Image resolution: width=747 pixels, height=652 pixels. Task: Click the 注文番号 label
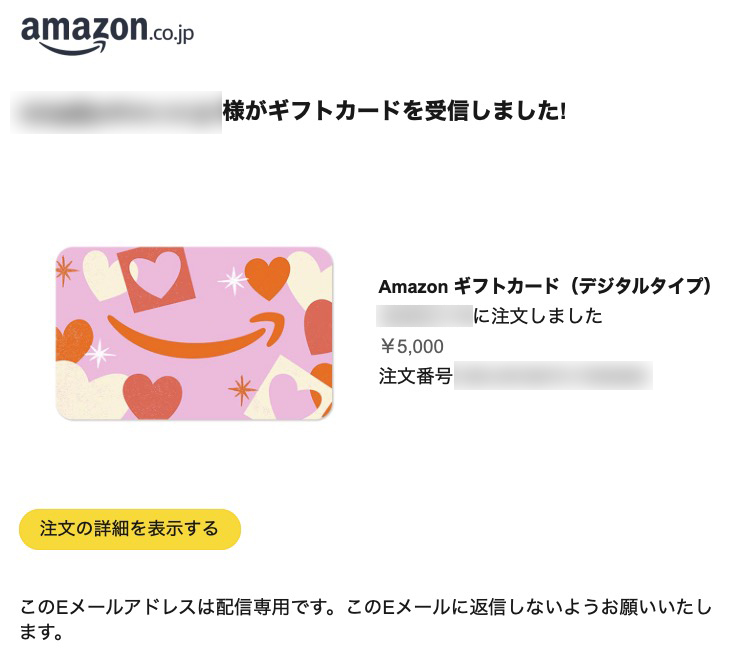pyautogui.click(x=415, y=377)
